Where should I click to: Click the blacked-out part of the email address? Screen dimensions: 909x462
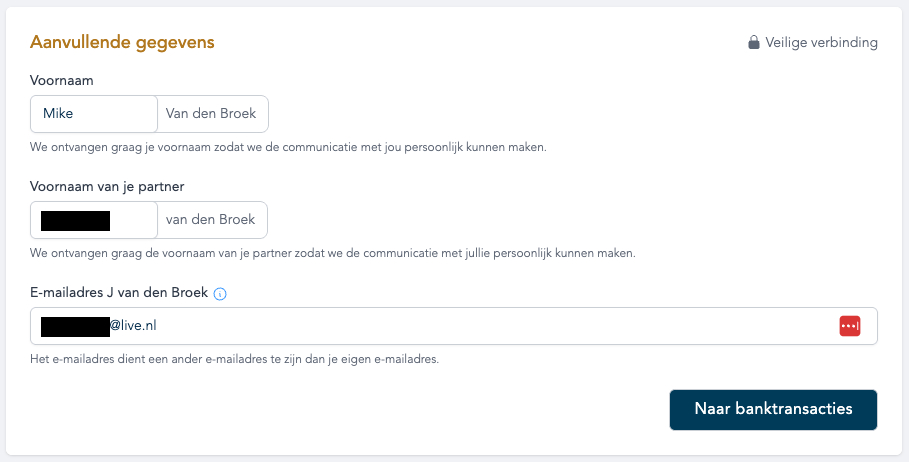tap(75, 326)
